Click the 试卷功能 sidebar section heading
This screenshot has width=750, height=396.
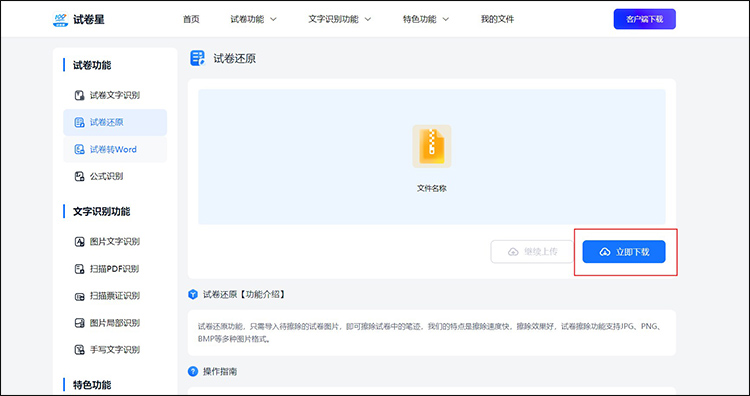pos(92,65)
